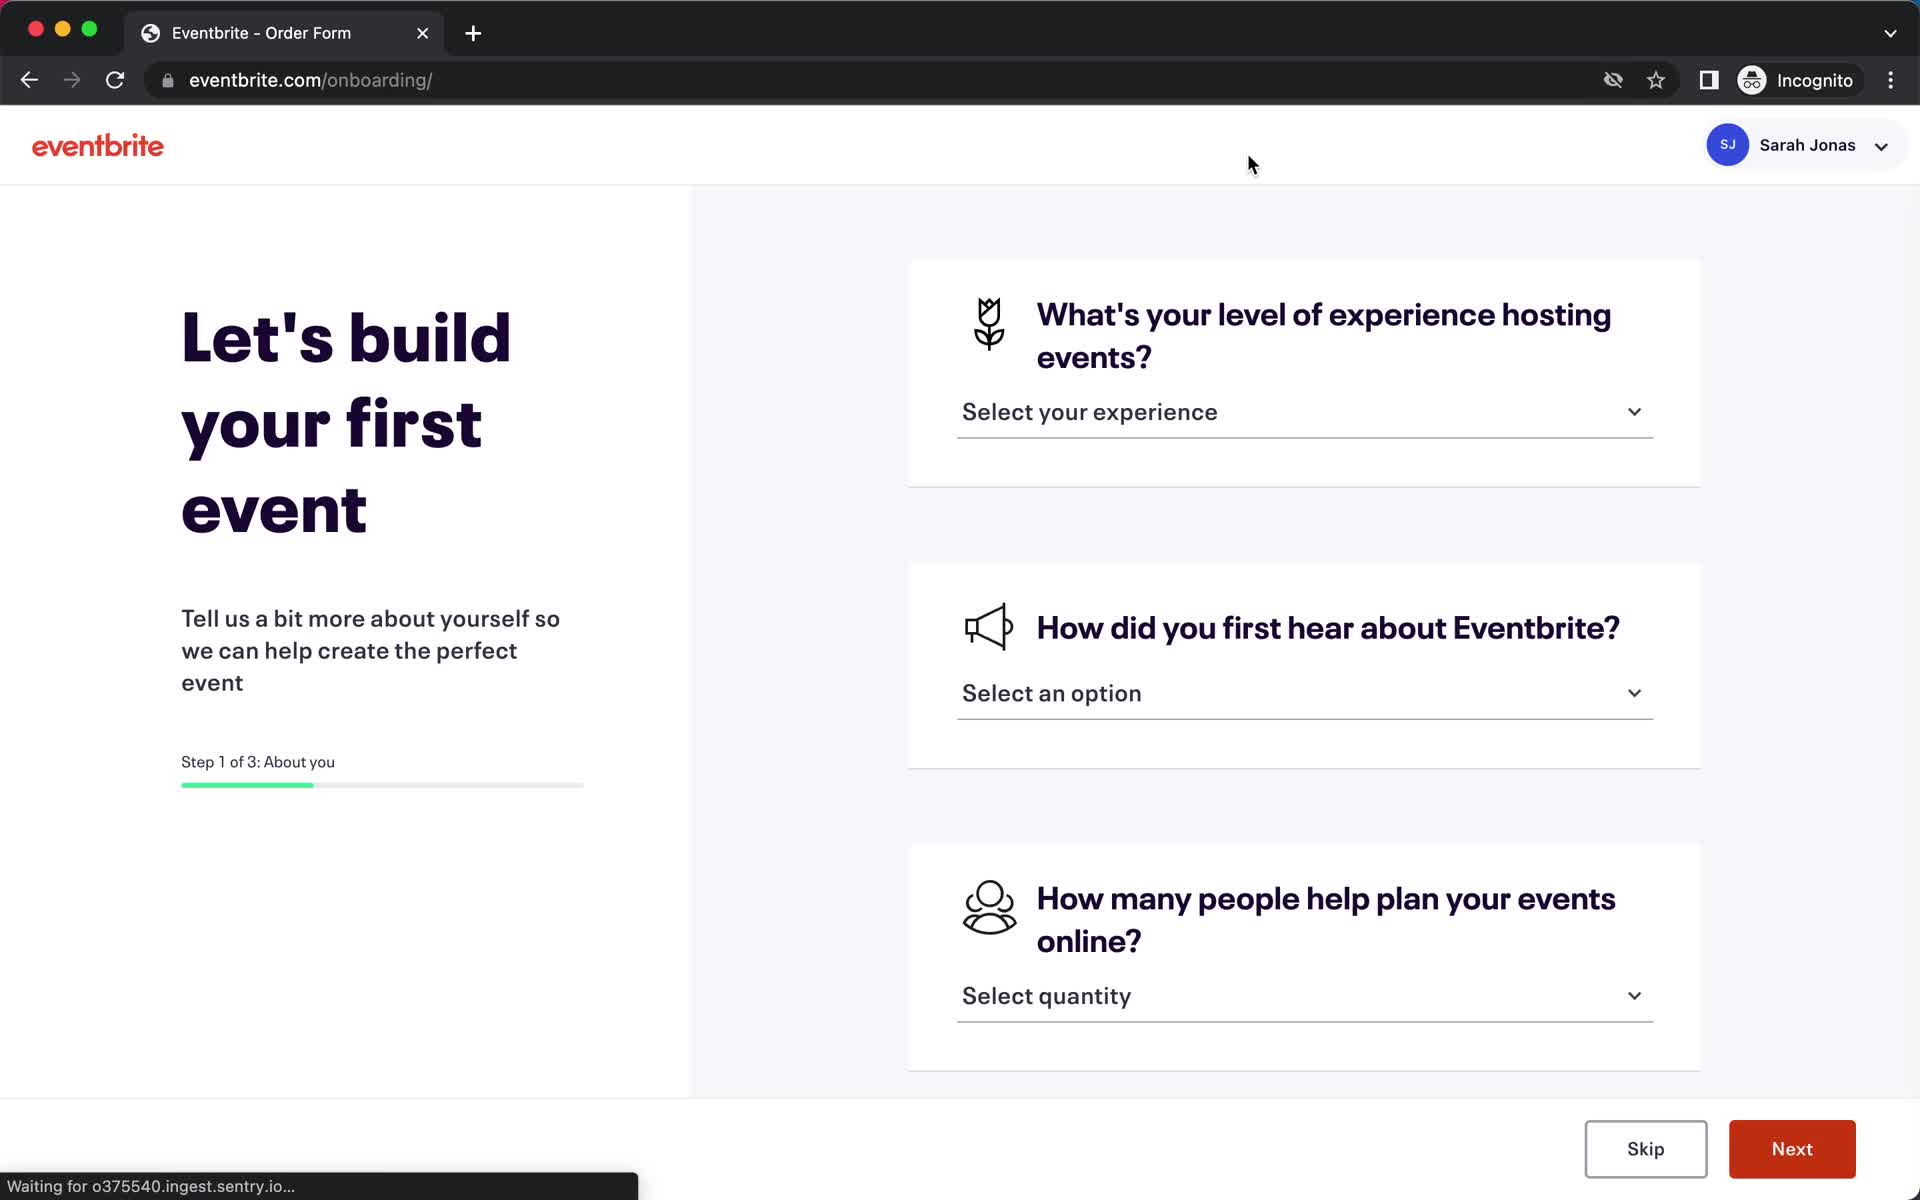Click the onboarding step progress bar

(x=382, y=785)
